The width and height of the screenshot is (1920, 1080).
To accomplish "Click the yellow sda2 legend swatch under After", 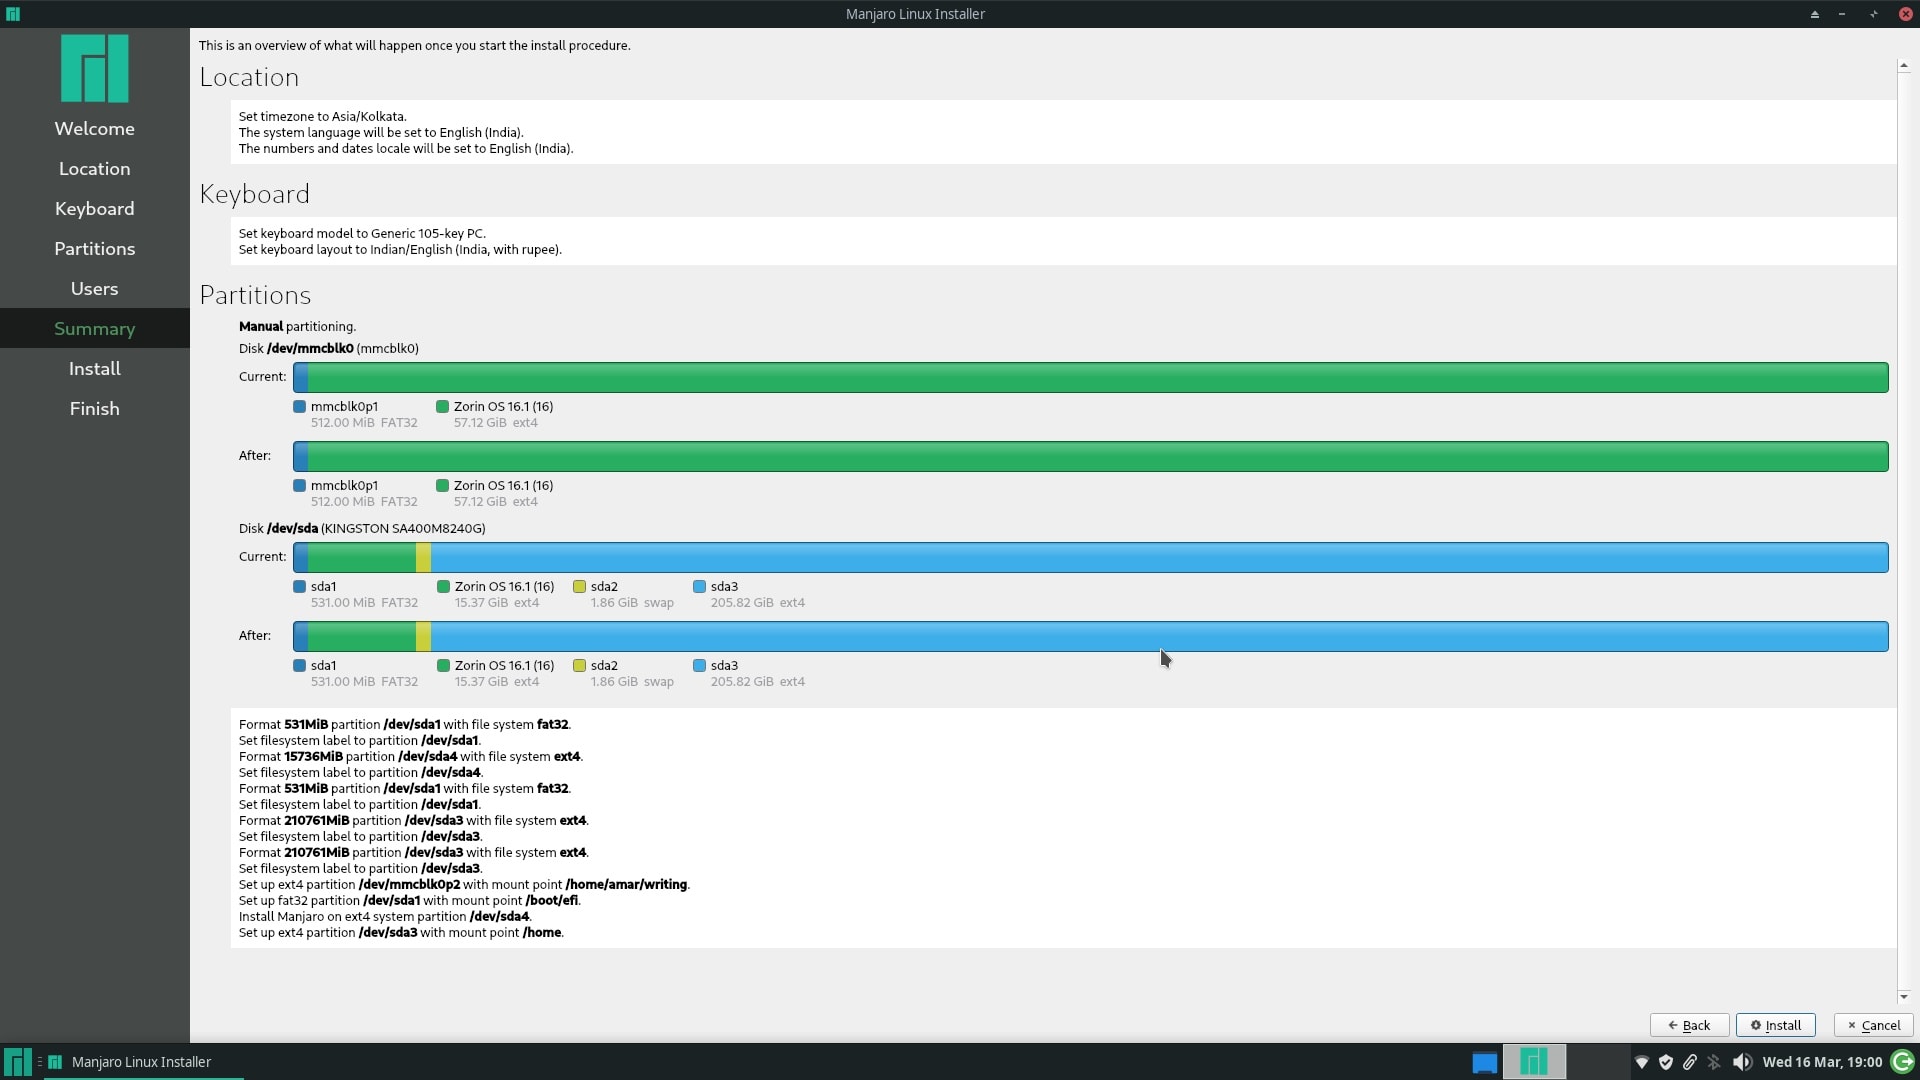I will [579, 665].
